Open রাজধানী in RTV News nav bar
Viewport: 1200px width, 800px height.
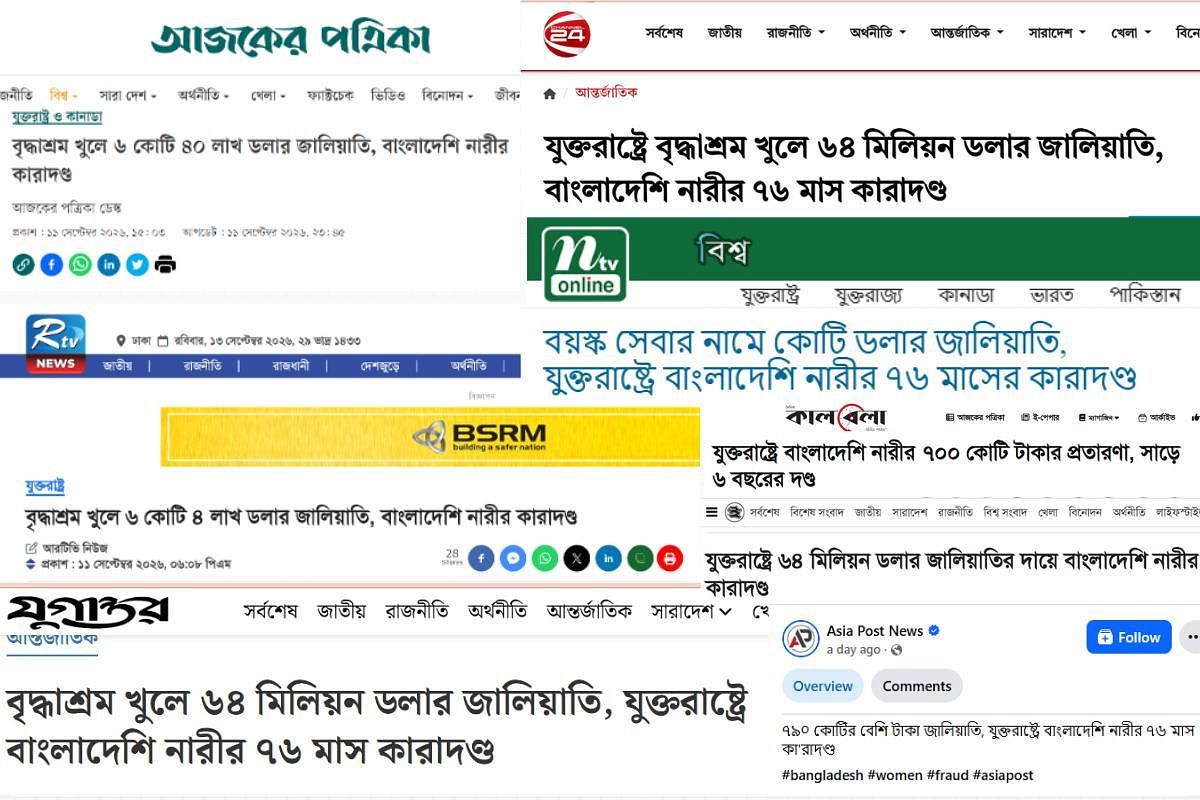(291, 366)
